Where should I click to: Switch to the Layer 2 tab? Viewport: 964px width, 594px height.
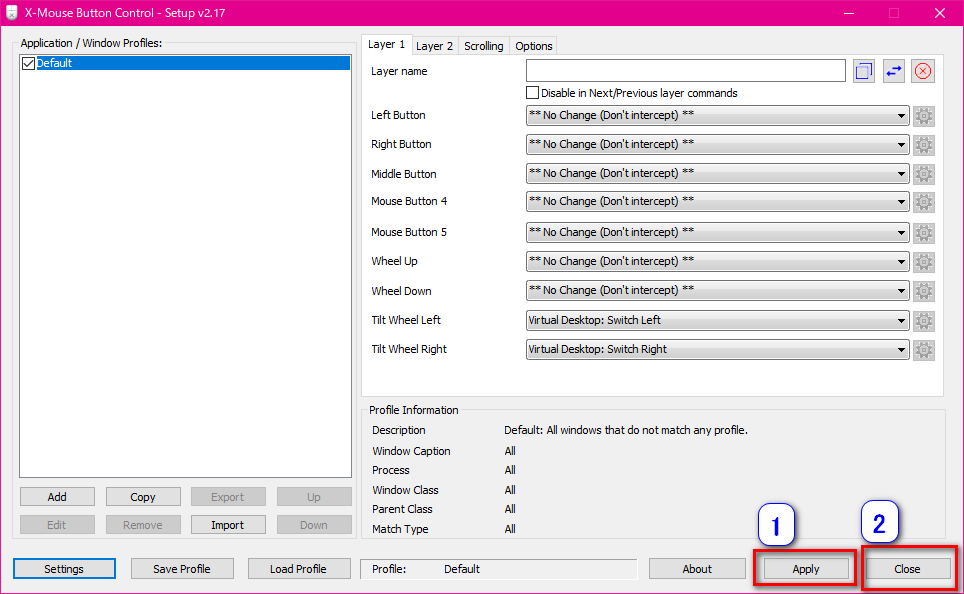[x=434, y=46]
